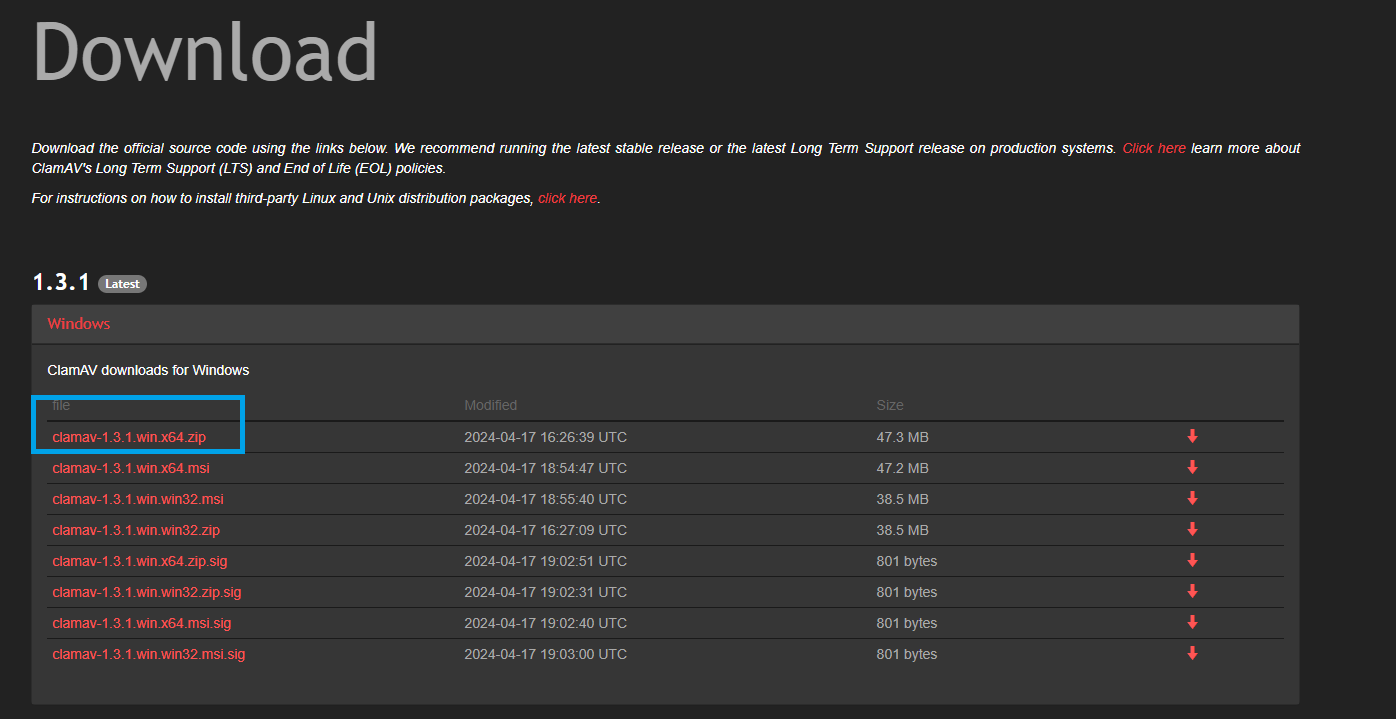Click date 2024-04-17 19:02:31 UTC

click(545, 592)
